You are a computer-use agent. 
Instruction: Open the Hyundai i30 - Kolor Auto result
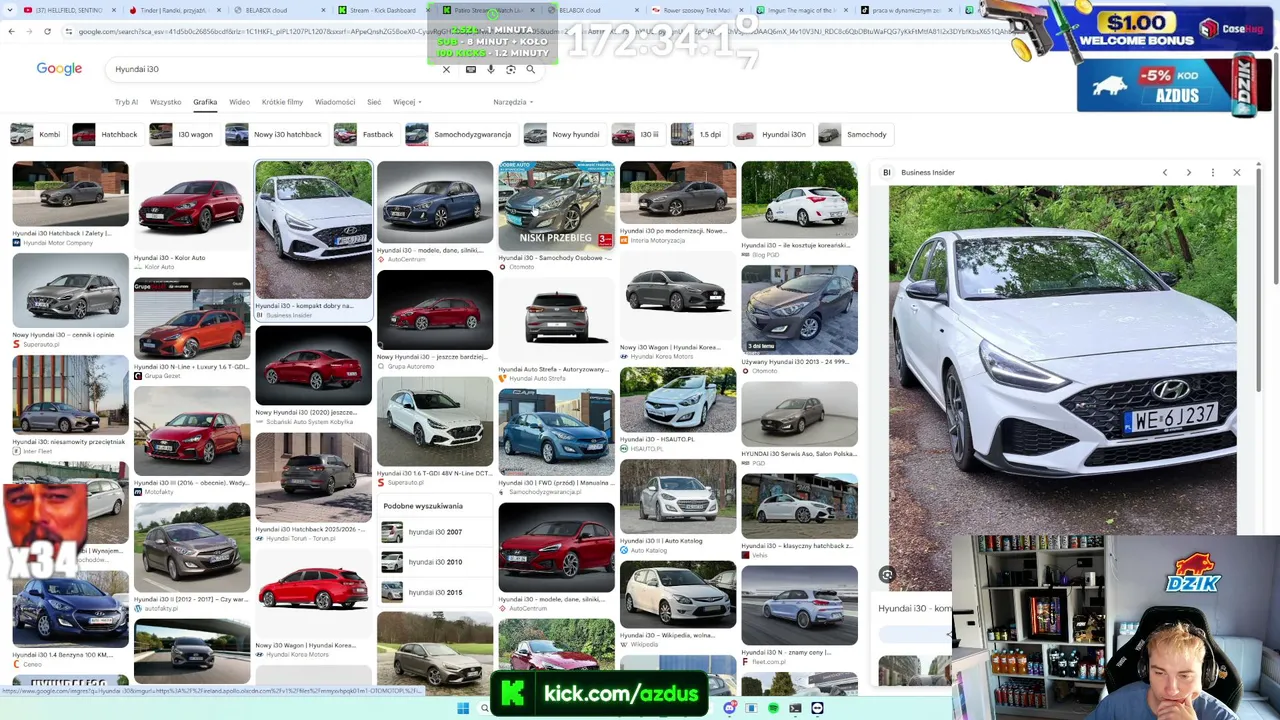[x=191, y=215]
